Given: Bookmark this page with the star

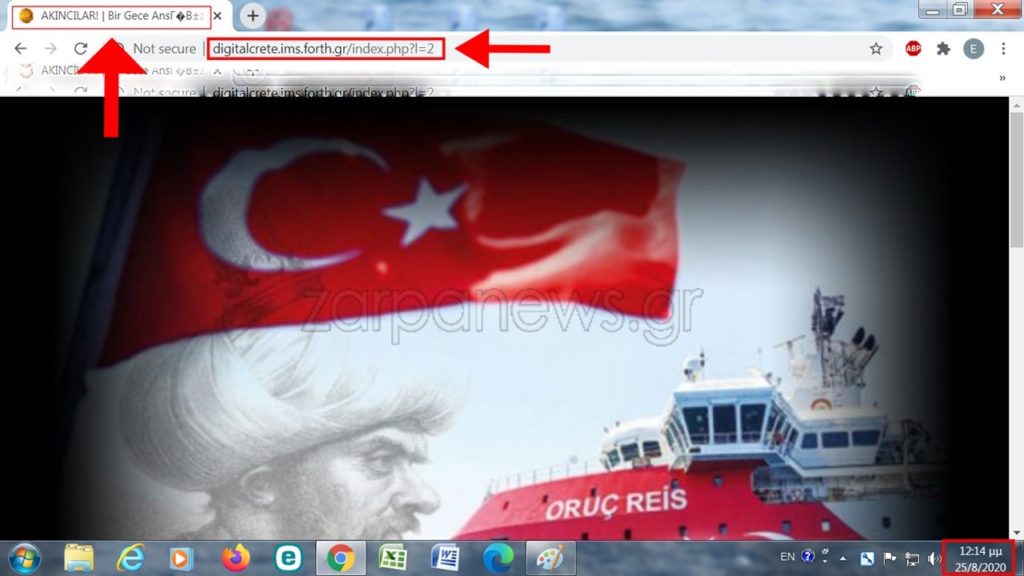Looking at the screenshot, I should [876, 48].
